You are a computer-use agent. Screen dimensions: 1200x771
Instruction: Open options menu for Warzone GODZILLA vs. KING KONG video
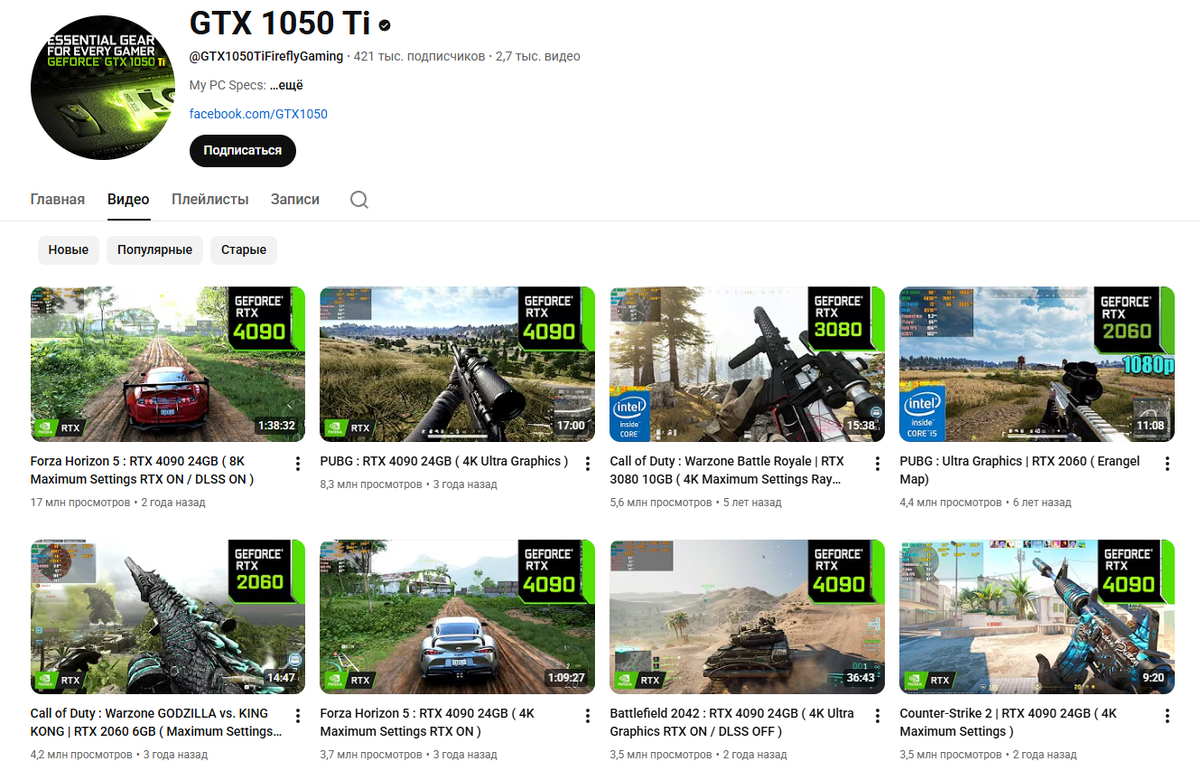click(x=298, y=717)
